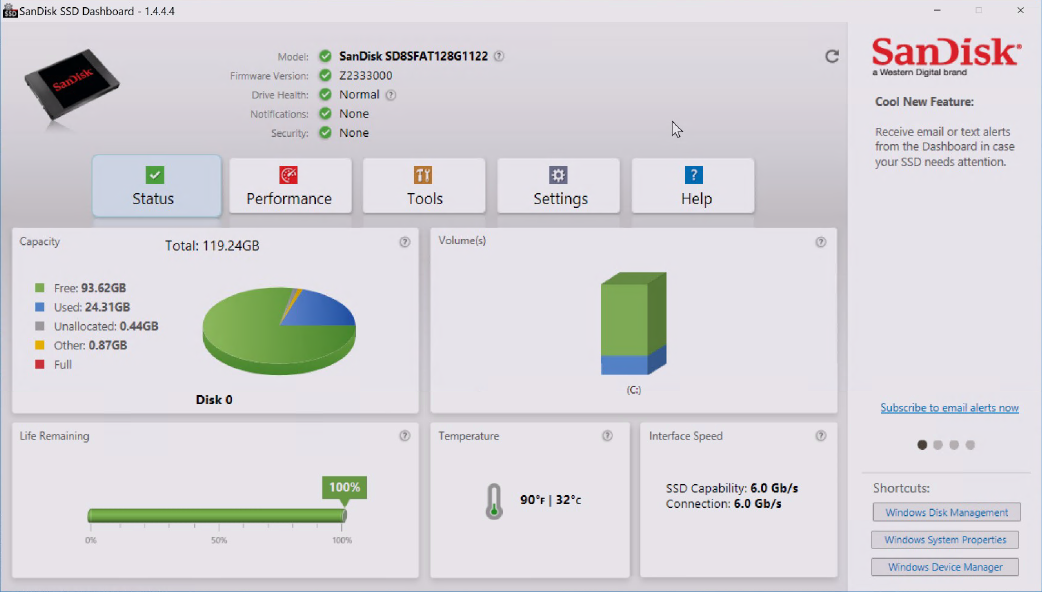
Task: Click the Disk 0 capacity pie chart
Action: [279, 330]
